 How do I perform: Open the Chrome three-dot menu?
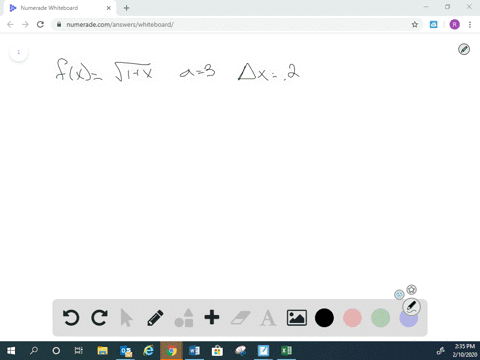(x=470, y=24)
